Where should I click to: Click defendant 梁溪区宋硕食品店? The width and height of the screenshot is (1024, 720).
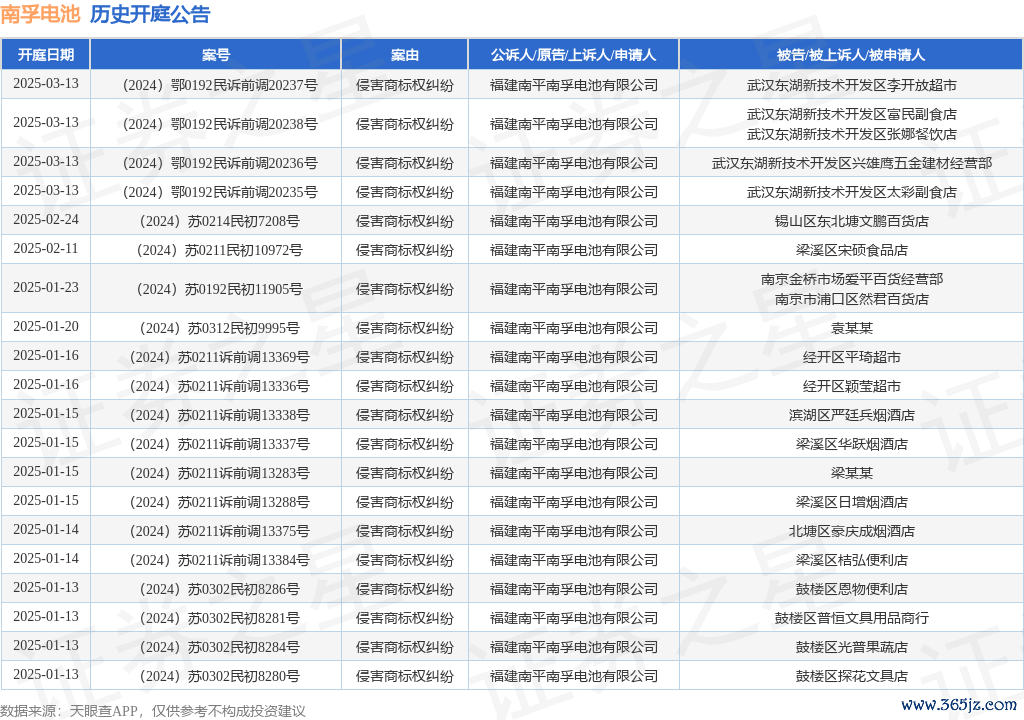pyautogui.click(x=852, y=250)
